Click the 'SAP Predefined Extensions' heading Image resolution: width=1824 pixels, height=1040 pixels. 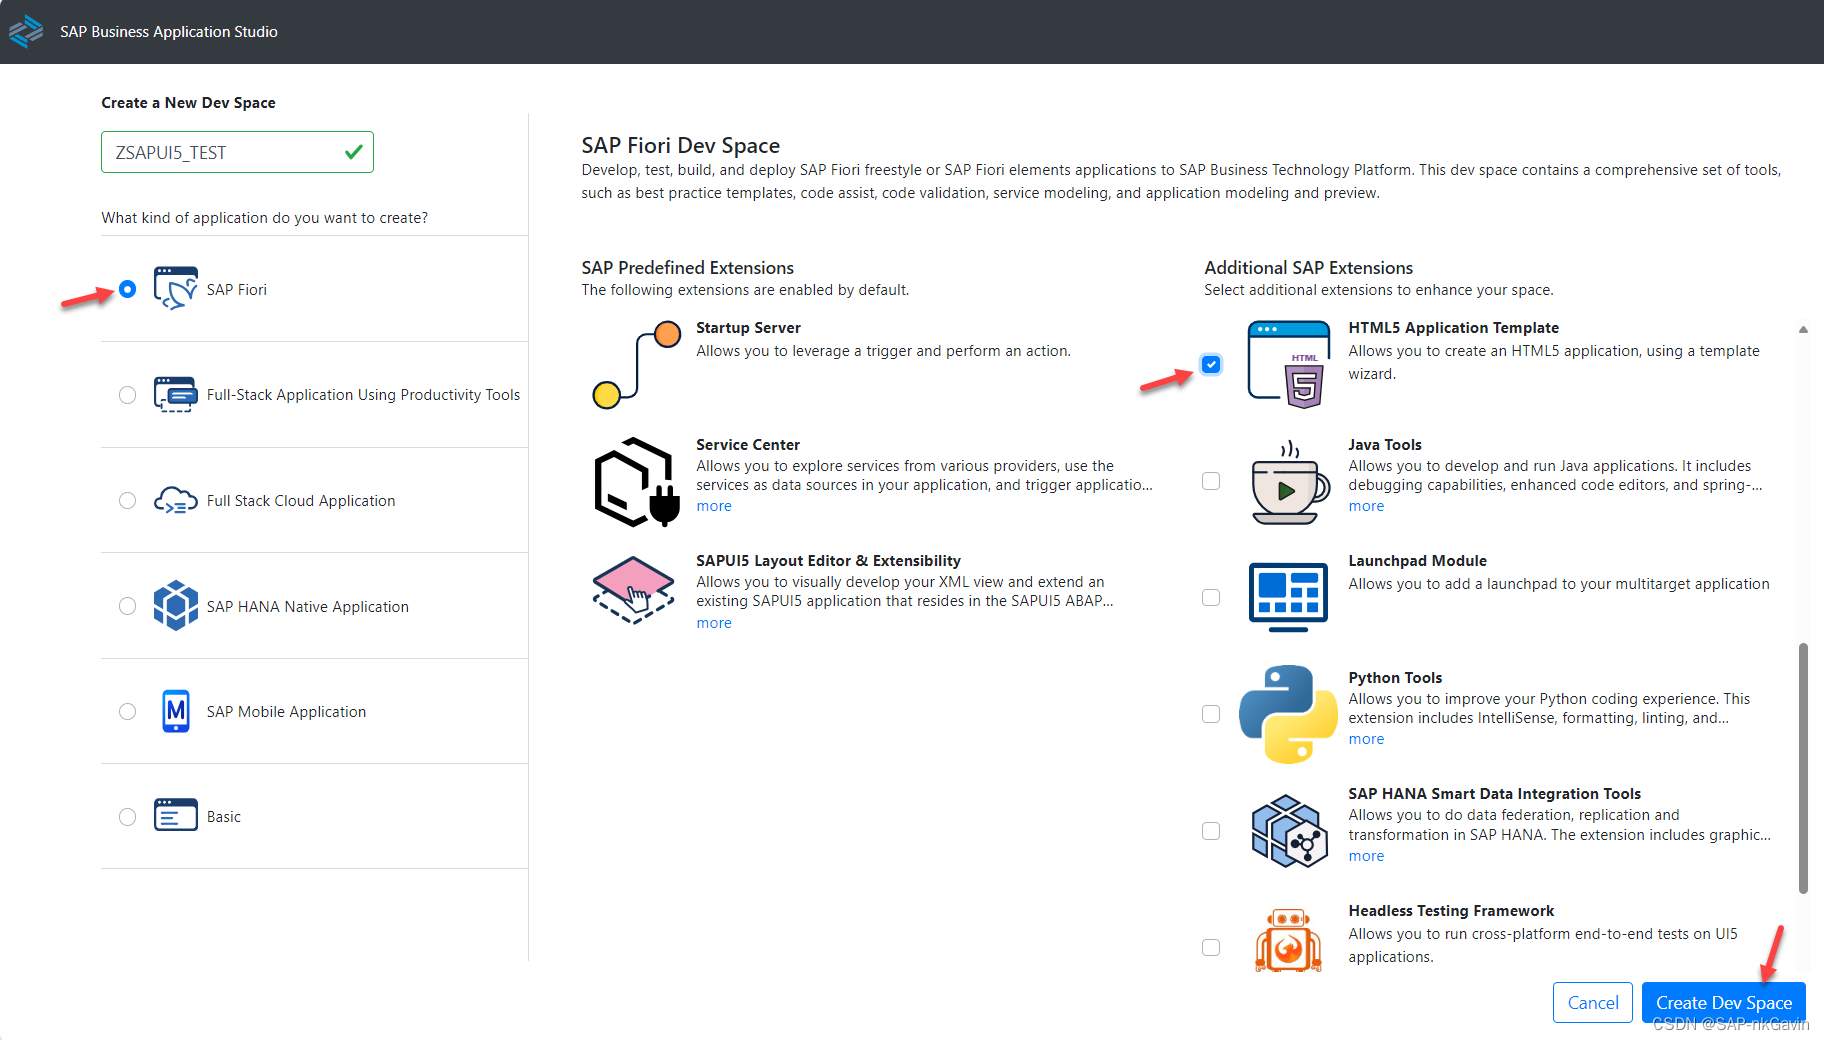point(687,267)
